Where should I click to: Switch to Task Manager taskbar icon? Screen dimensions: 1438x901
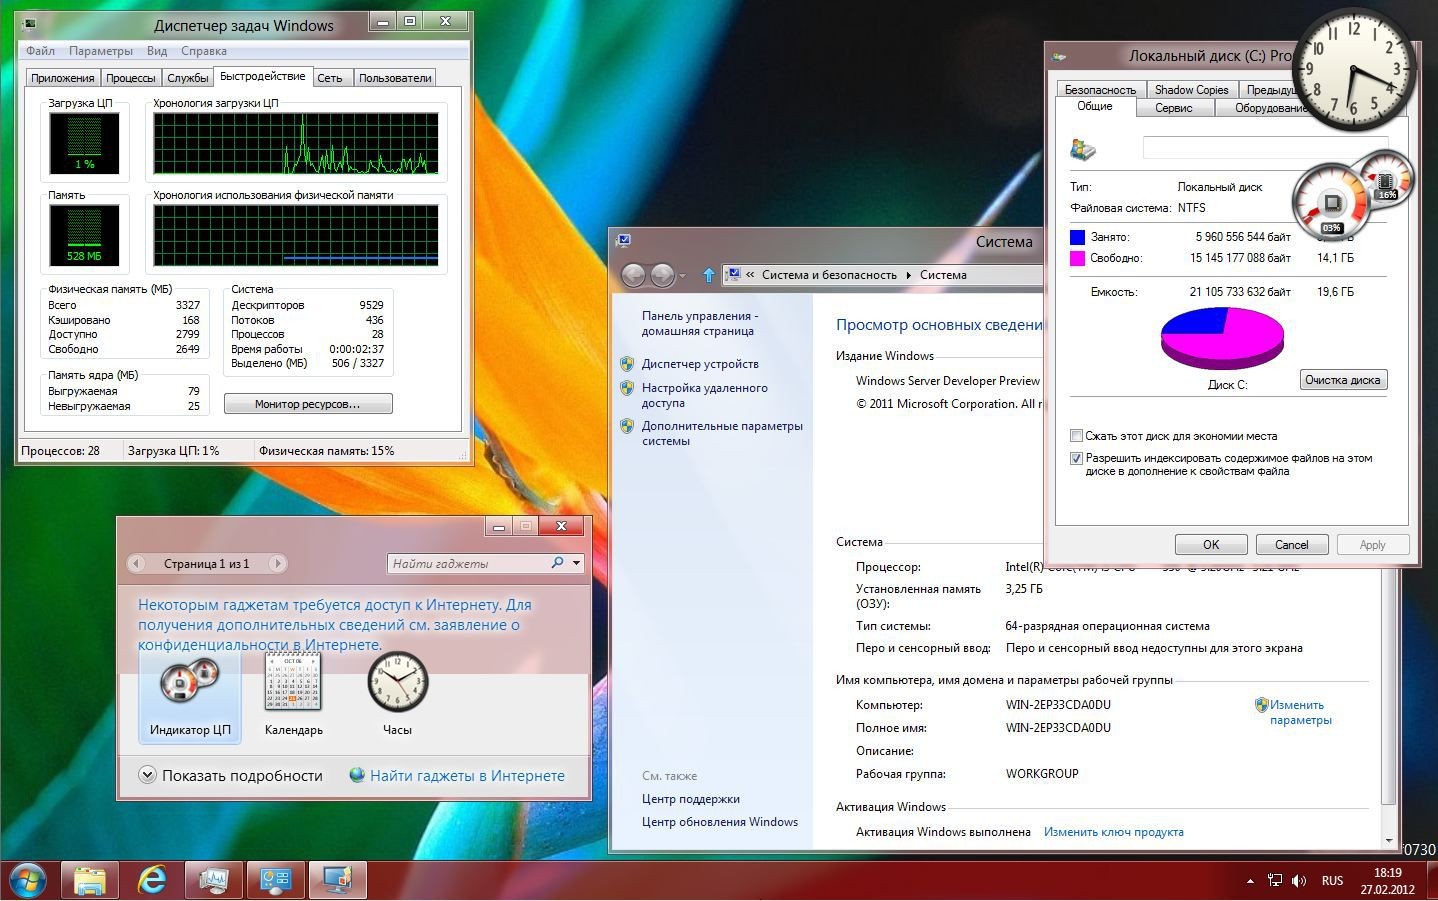(214, 881)
